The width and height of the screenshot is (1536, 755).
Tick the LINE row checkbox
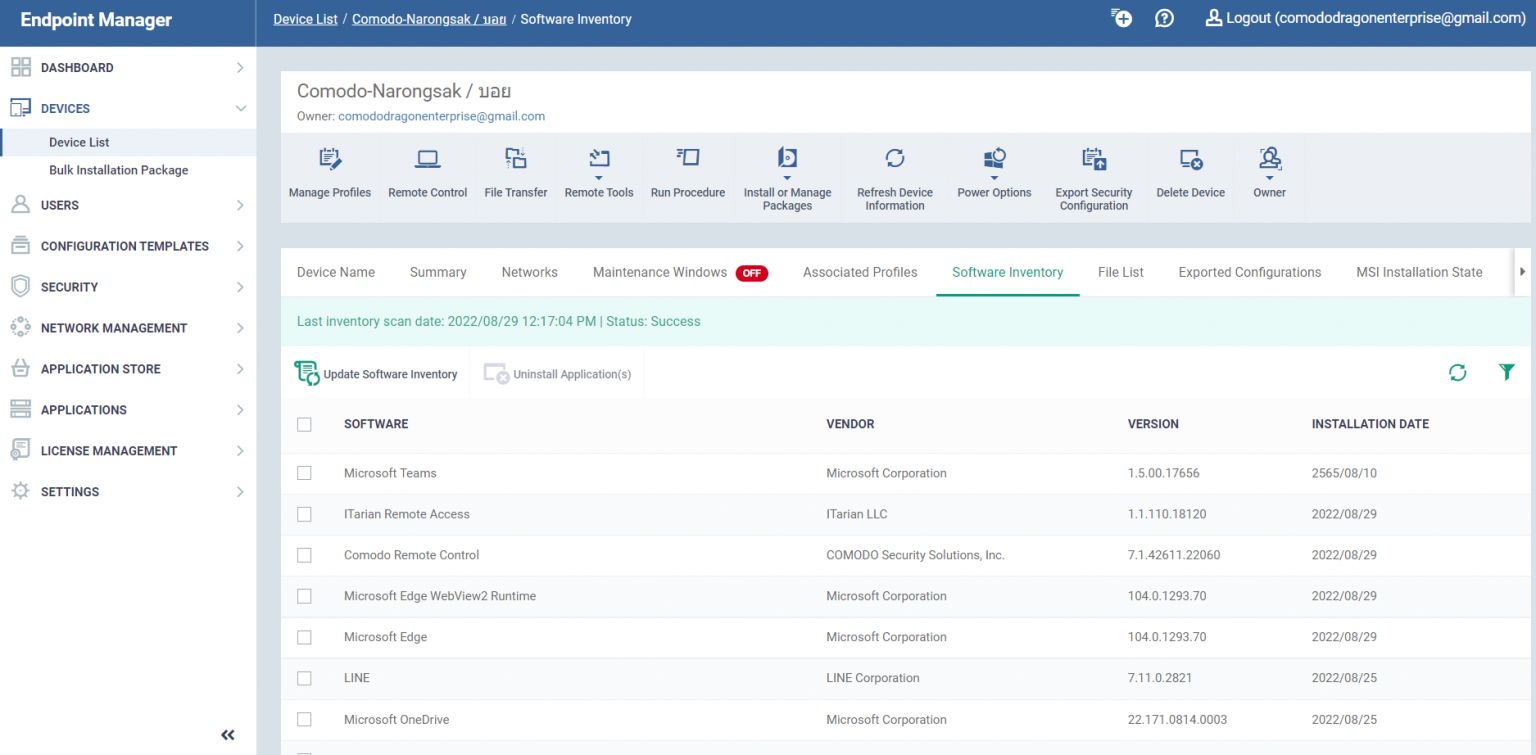pyautogui.click(x=304, y=678)
